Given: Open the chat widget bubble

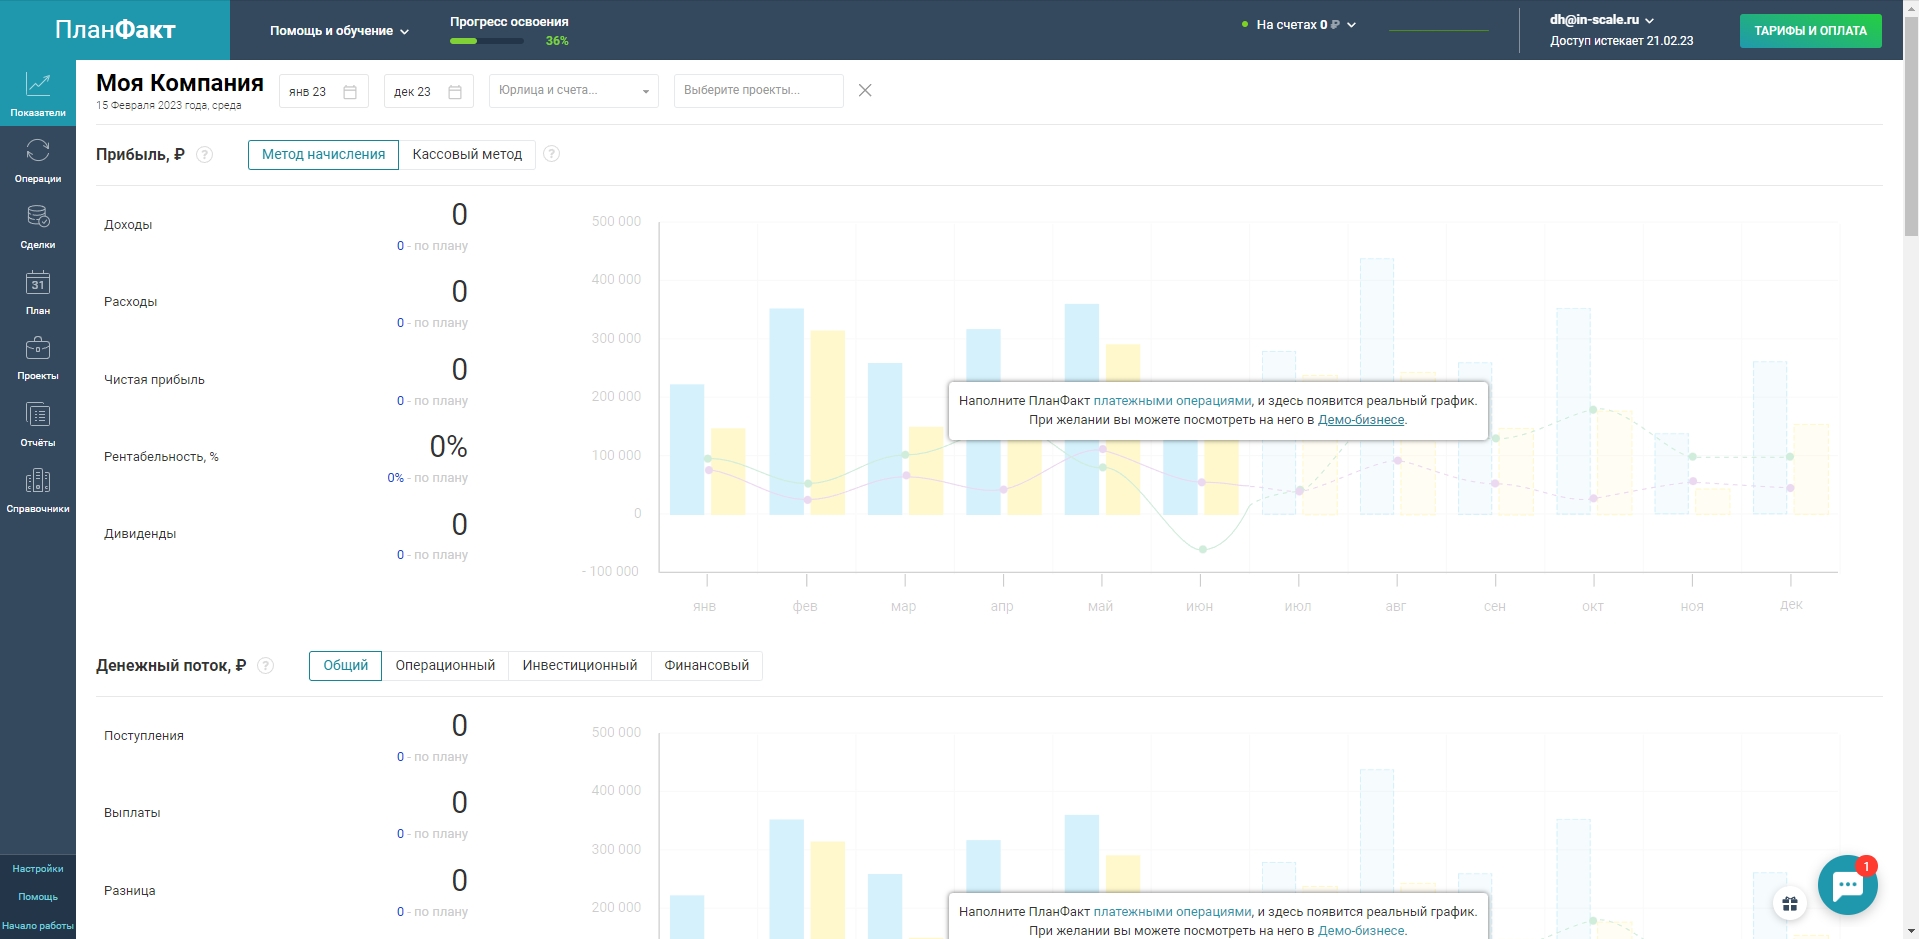Looking at the screenshot, I should [x=1847, y=885].
